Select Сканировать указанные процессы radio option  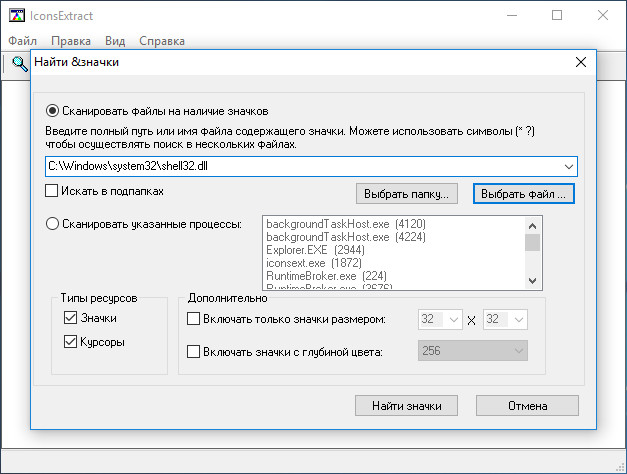[53, 223]
